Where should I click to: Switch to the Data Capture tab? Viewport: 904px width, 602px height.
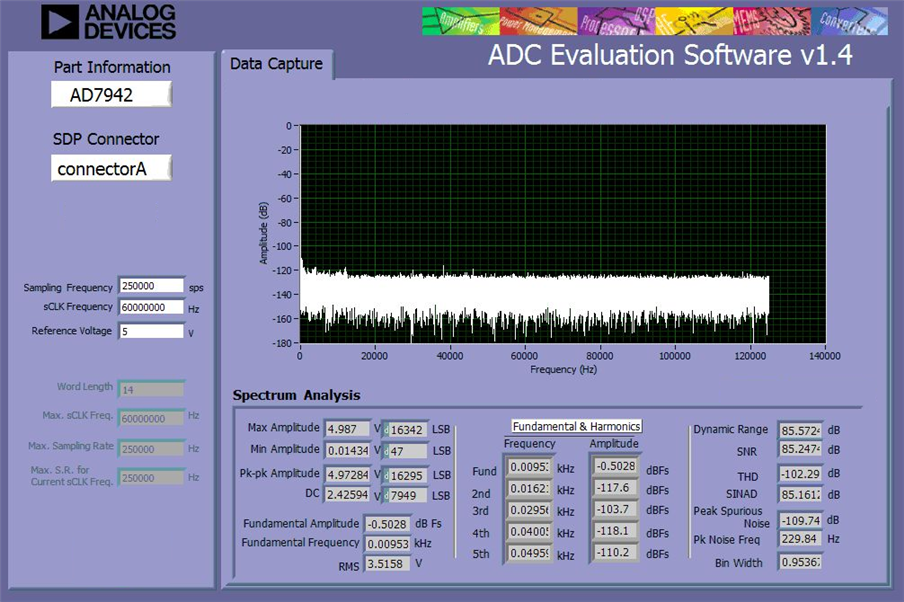point(277,64)
